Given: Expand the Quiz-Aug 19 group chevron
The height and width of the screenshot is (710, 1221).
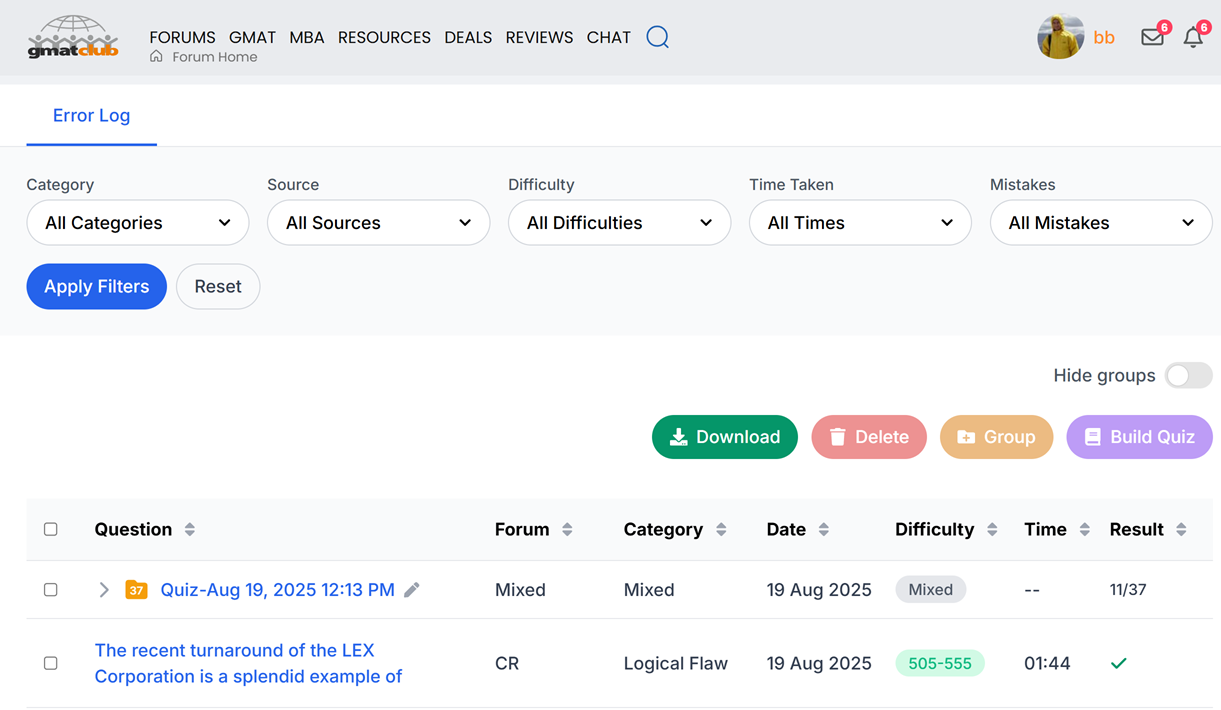Looking at the screenshot, I should [104, 590].
